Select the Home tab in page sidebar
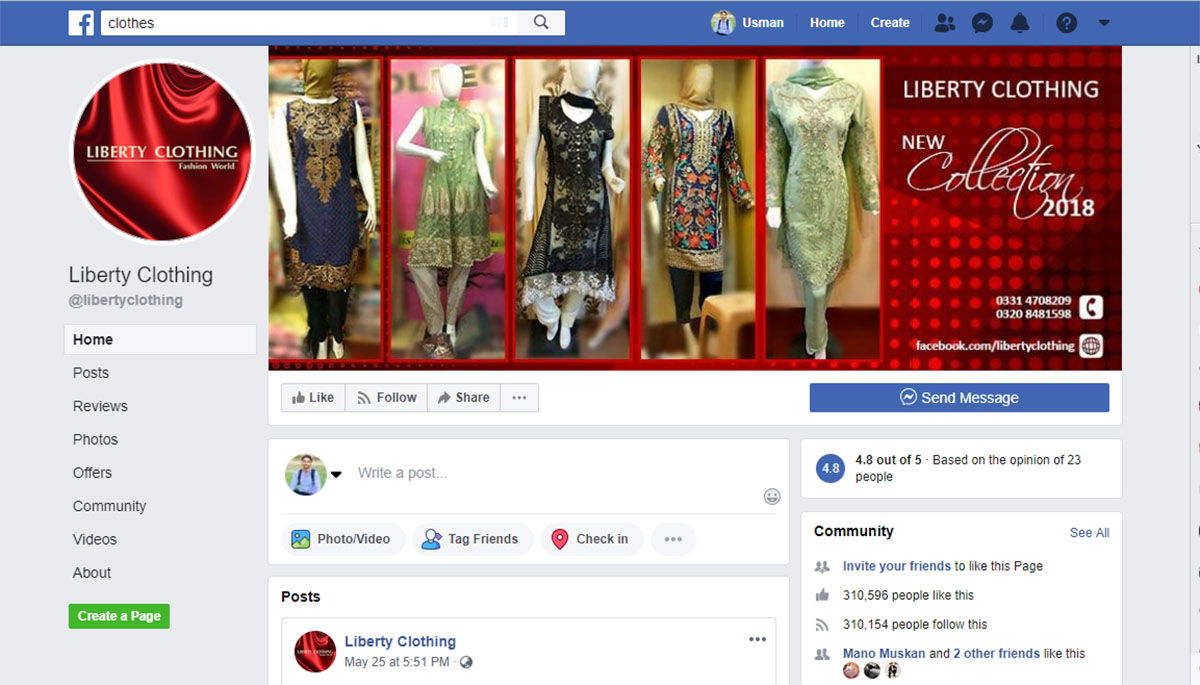Image resolution: width=1200 pixels, height=685 pixels. pyautogui.click(x=160, y=339)
